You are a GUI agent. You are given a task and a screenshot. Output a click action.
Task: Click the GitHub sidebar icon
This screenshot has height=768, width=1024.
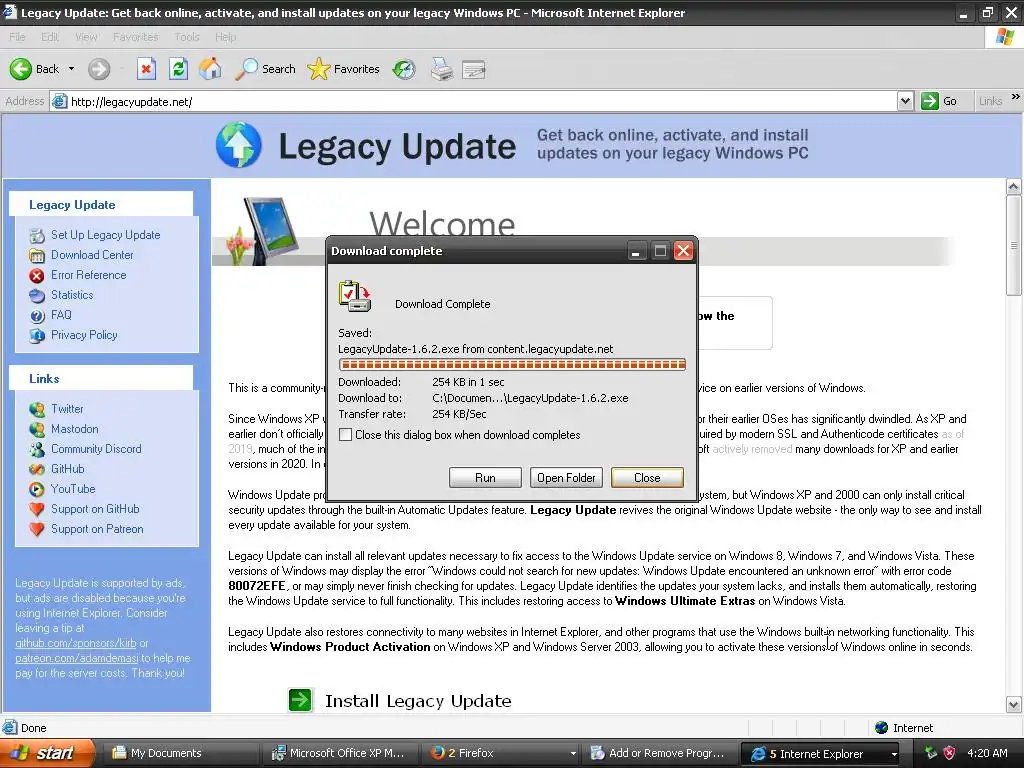37,469
